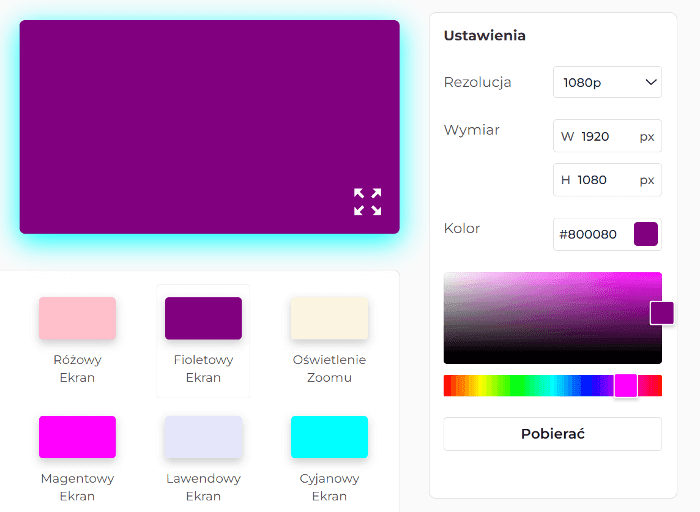Click the Ustawienia heading
The height and width of the screenshot is (512, 700).
click(484, 35)
